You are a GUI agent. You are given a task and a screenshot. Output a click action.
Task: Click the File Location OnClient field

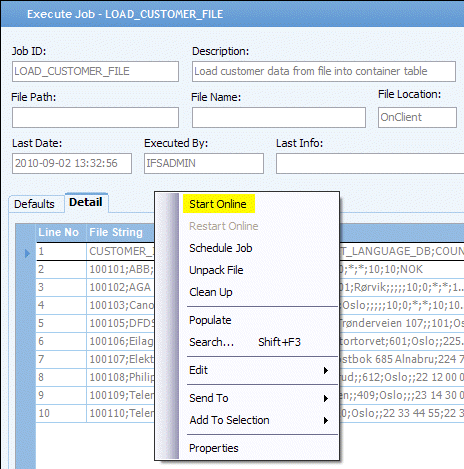(417, 117)
